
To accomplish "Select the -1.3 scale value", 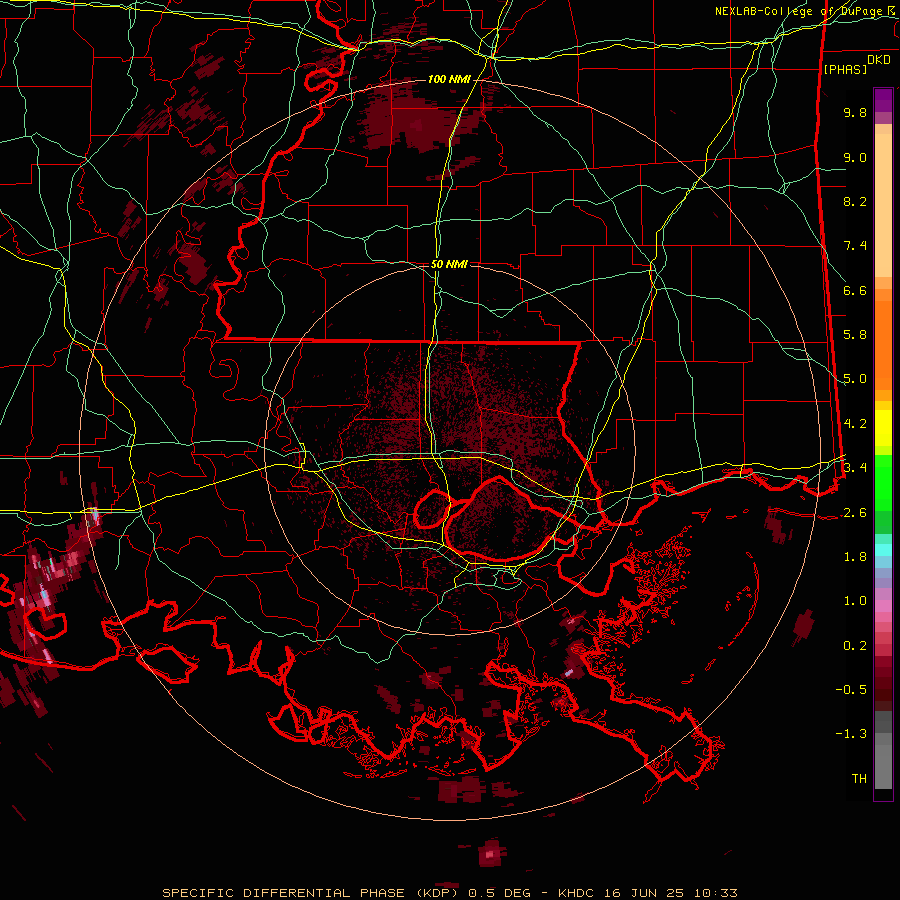I will click(851, 734).
